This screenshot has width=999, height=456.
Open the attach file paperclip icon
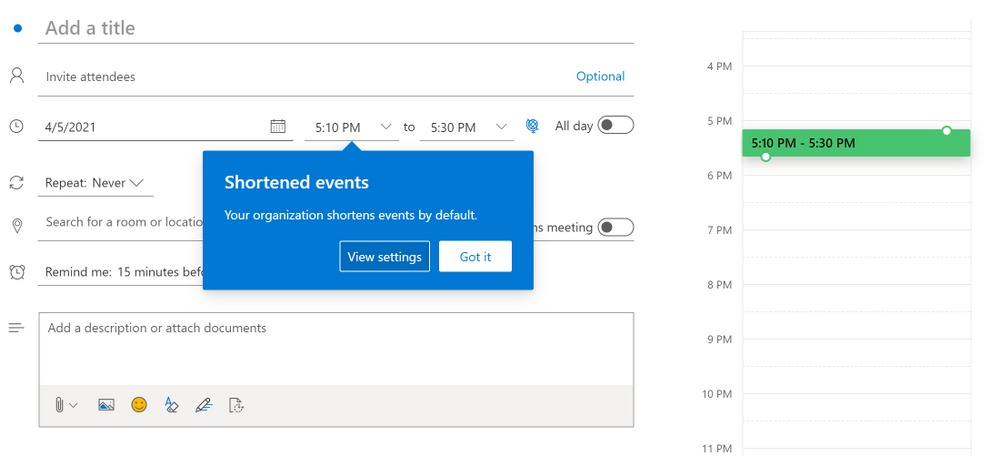pyautogui.click(x=59, y=404)
